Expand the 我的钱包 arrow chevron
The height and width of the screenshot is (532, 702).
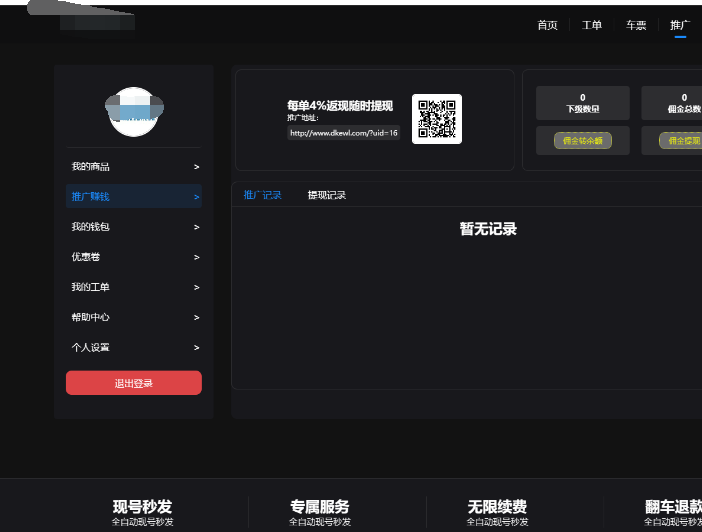click(196, 228)
